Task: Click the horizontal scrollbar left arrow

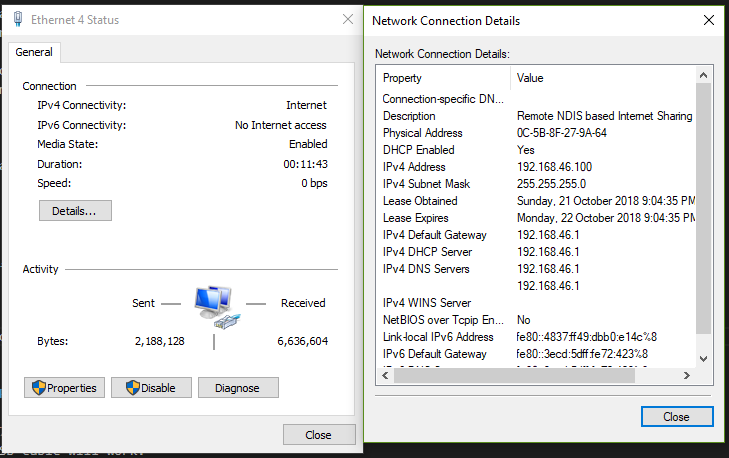Action: [385, 376]
